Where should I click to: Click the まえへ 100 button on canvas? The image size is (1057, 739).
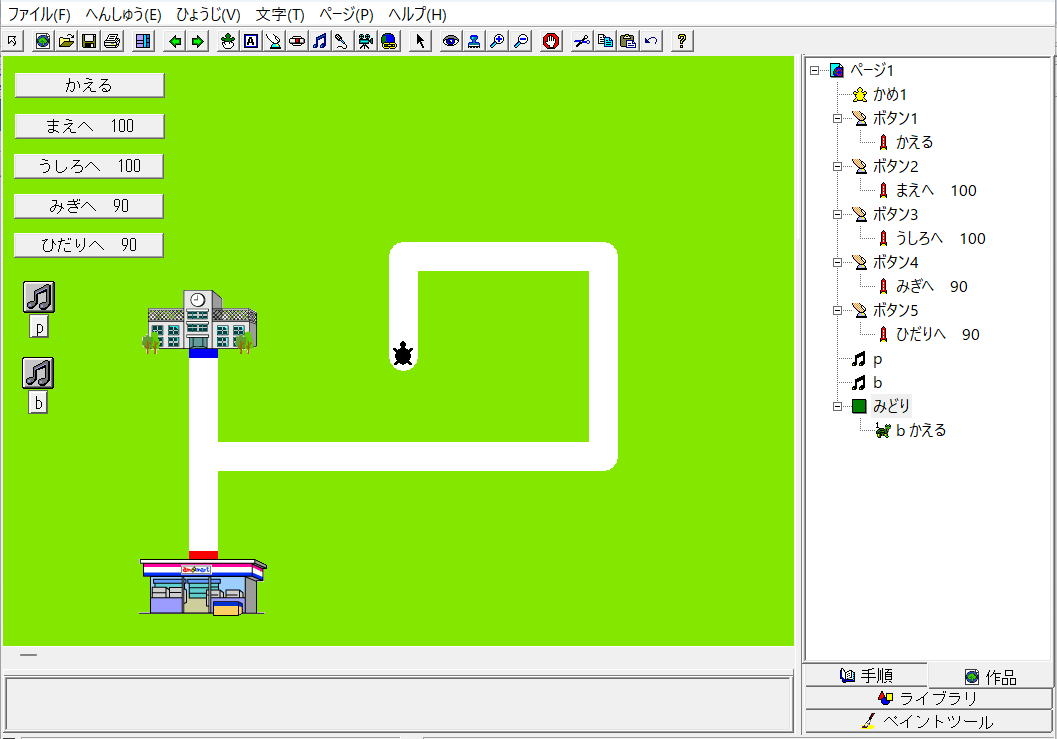pos(89,126)
